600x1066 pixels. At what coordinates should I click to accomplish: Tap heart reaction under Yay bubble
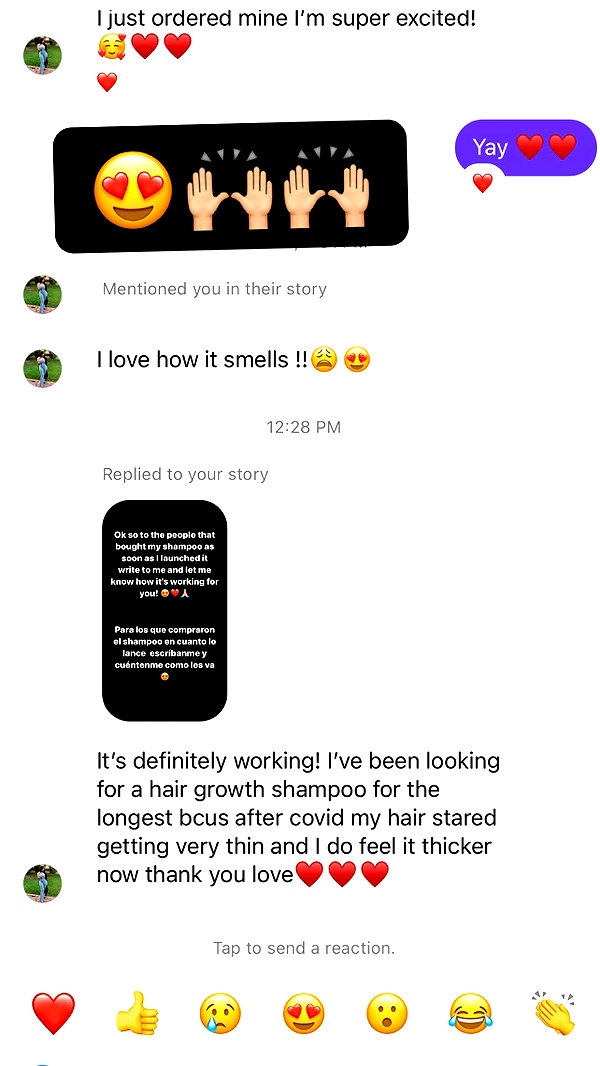point(482,183)
